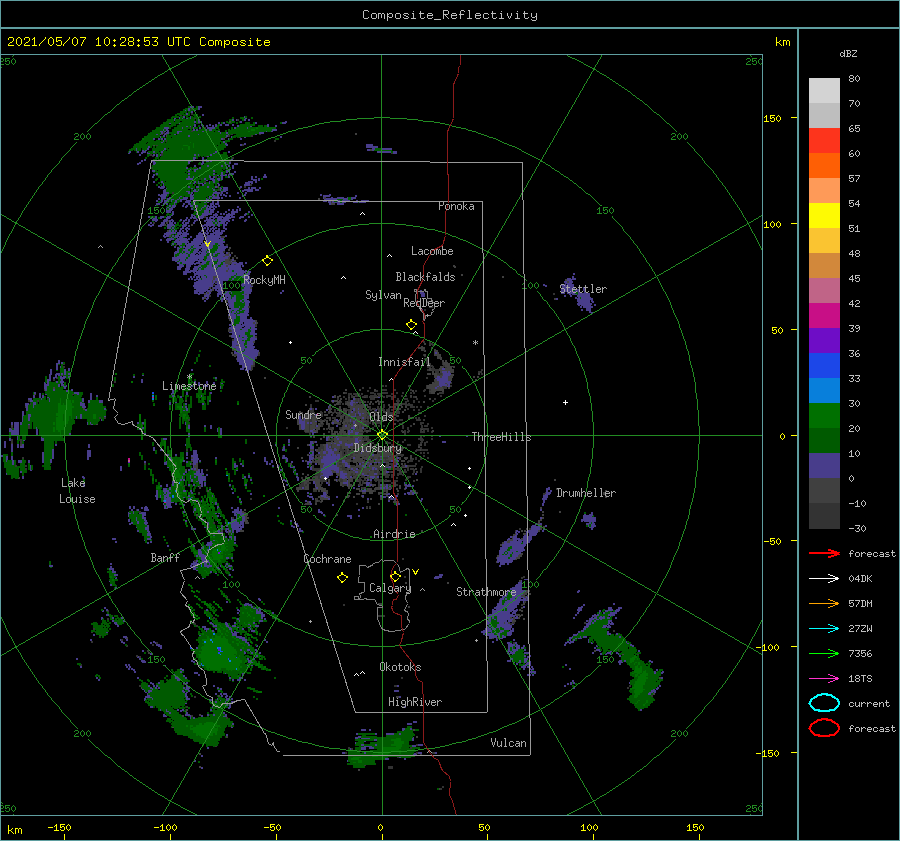Viewport: 900px width, 841px height.
Task: Click the red forecast arrow in legend
Action: pos(824,553)
